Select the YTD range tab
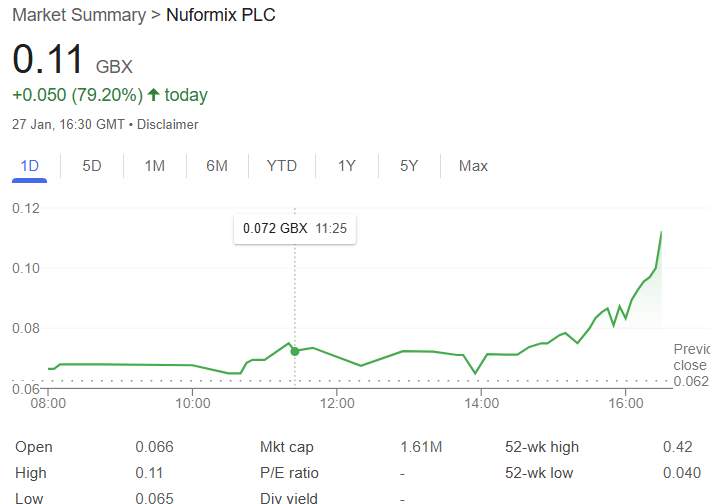The height and width of the screenshot is (504, 710). tap(282, 166)
